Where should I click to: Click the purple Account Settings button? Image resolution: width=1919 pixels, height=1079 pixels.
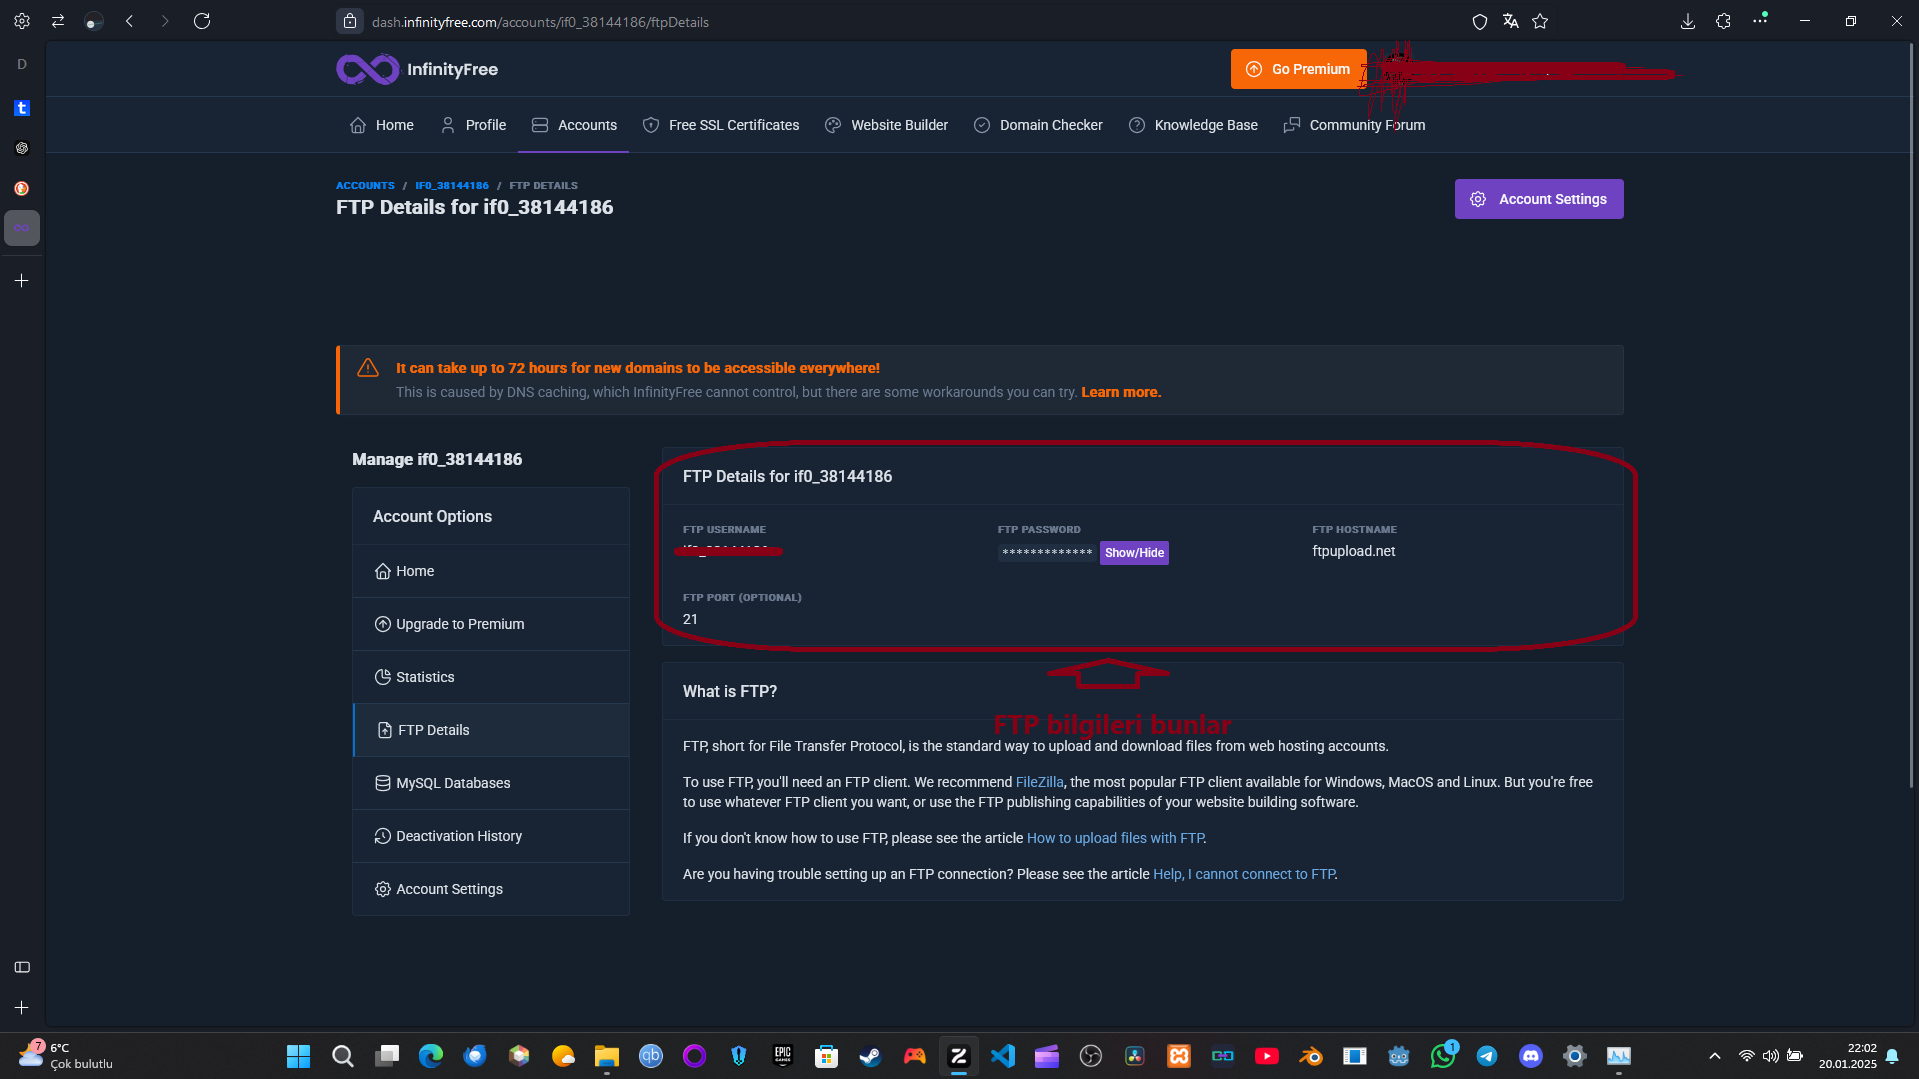[1539, 199]
